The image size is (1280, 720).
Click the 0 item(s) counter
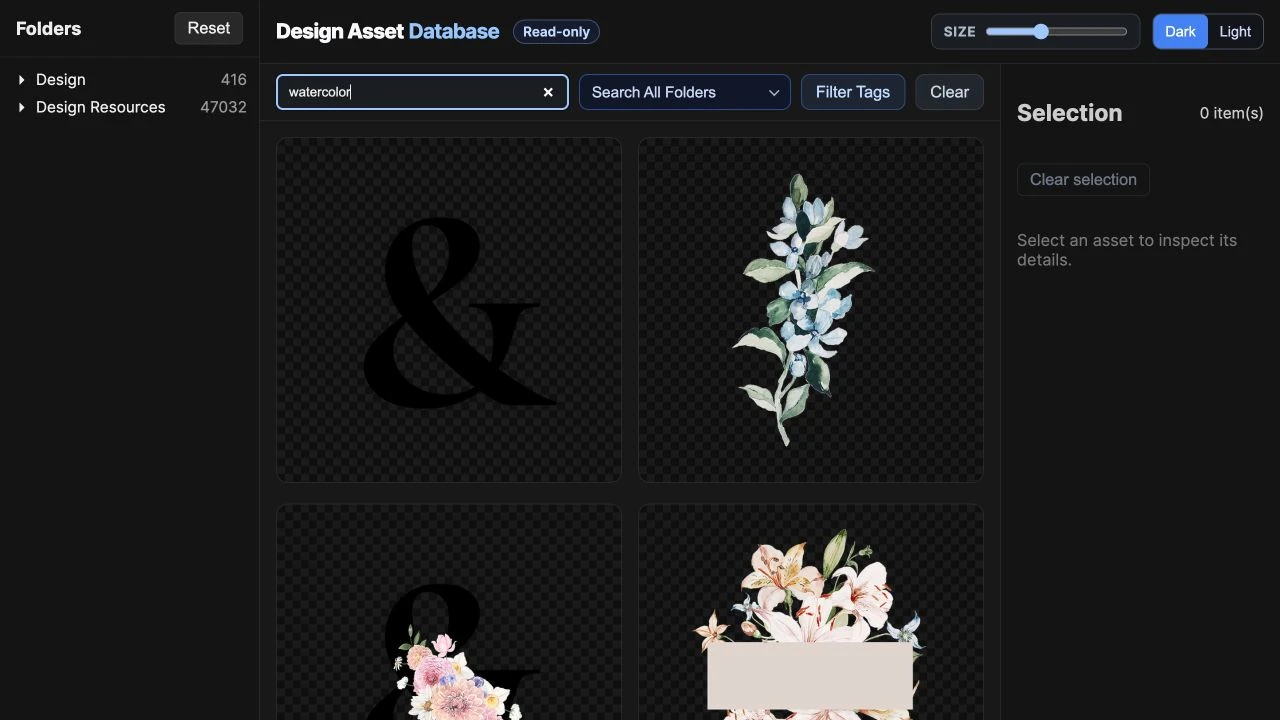[1231, 113]
